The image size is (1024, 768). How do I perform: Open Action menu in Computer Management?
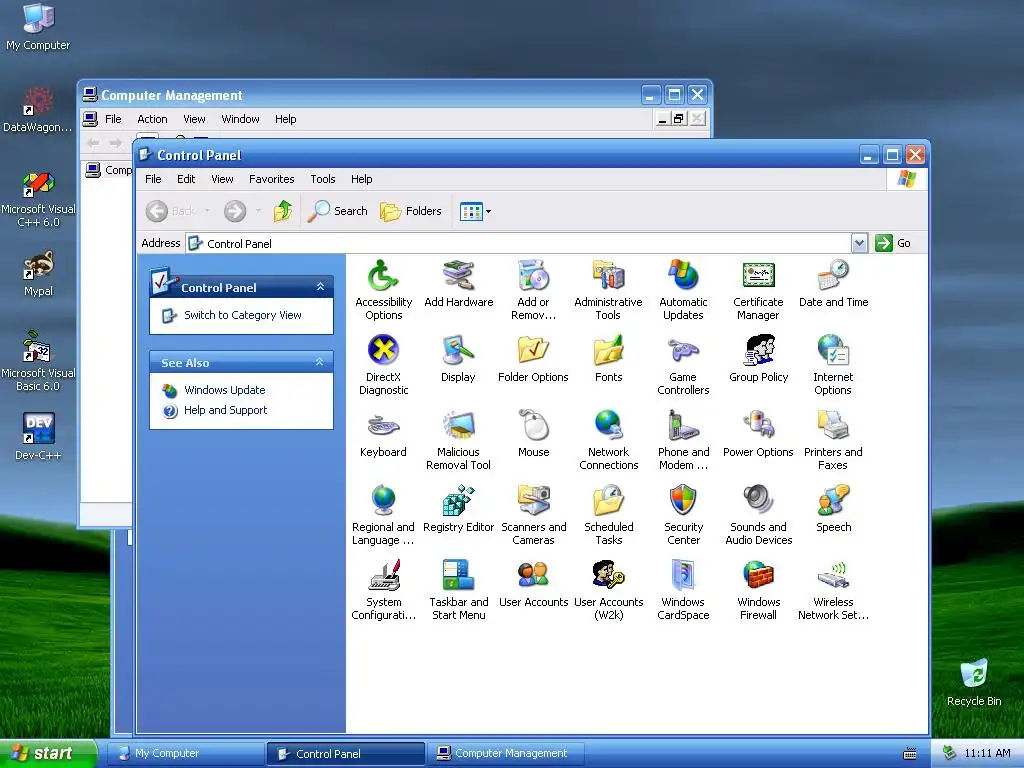point(152,119)
